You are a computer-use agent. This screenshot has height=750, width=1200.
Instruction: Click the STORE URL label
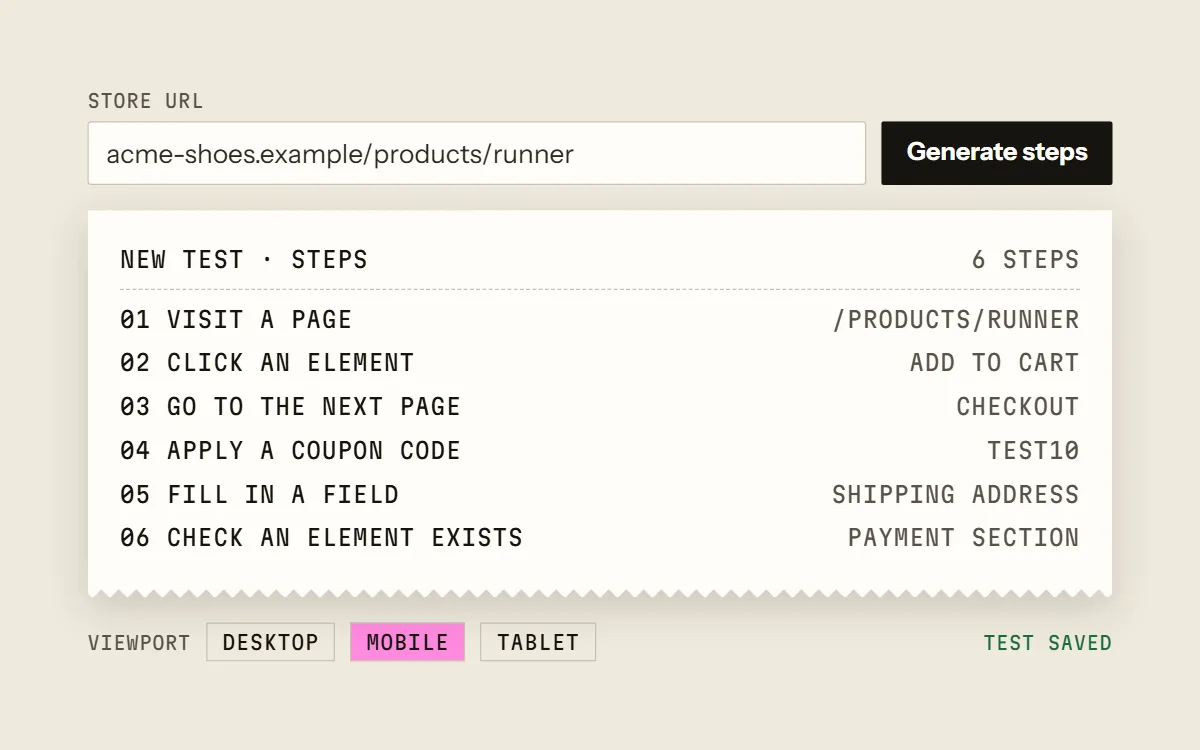tap(146, 101)
